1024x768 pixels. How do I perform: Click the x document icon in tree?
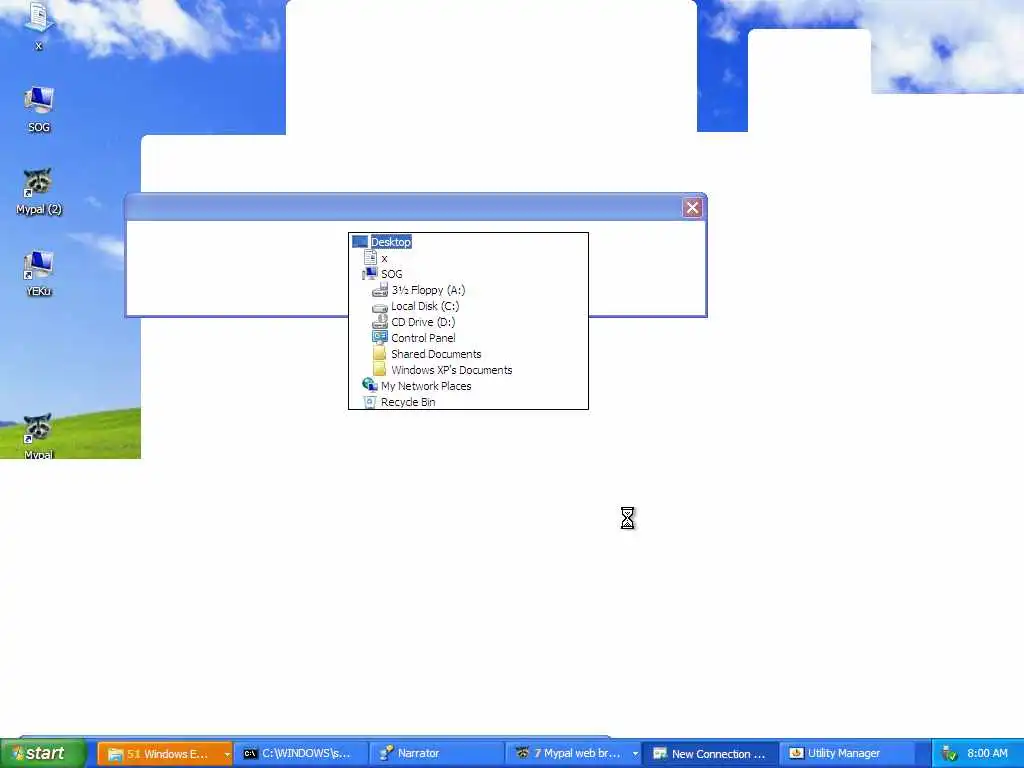(370, 257)
